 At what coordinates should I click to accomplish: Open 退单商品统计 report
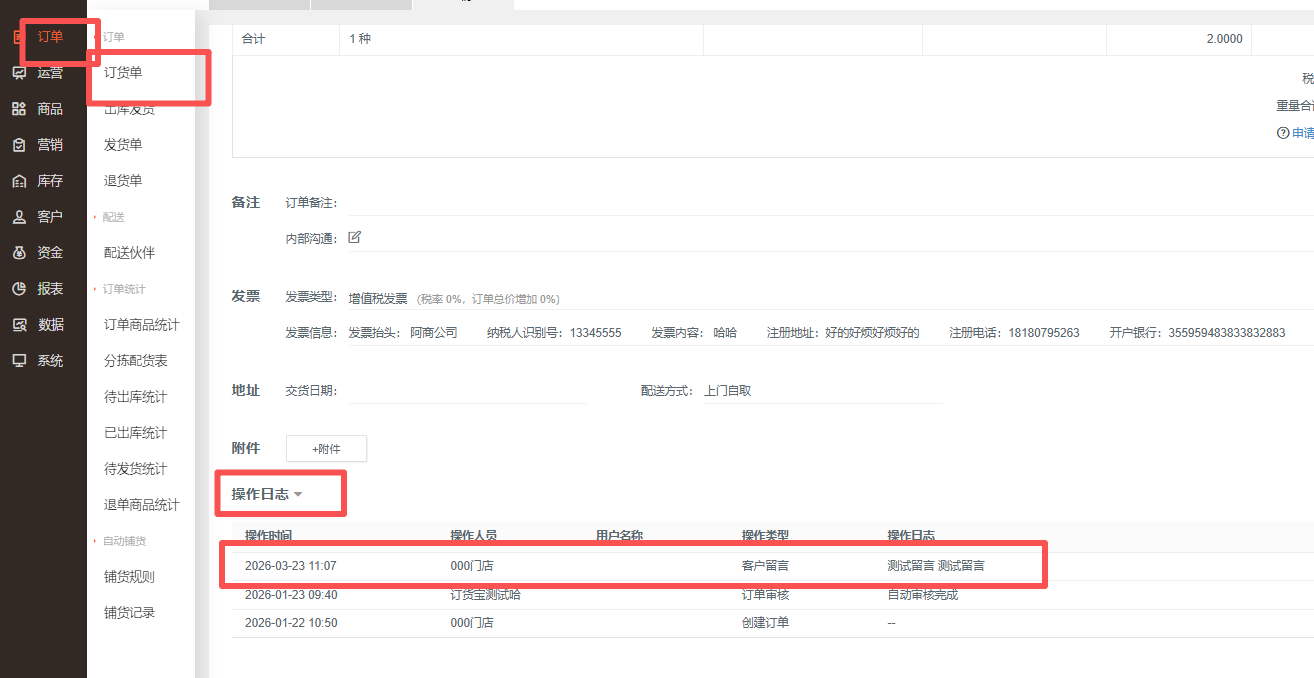pos(142,505)
